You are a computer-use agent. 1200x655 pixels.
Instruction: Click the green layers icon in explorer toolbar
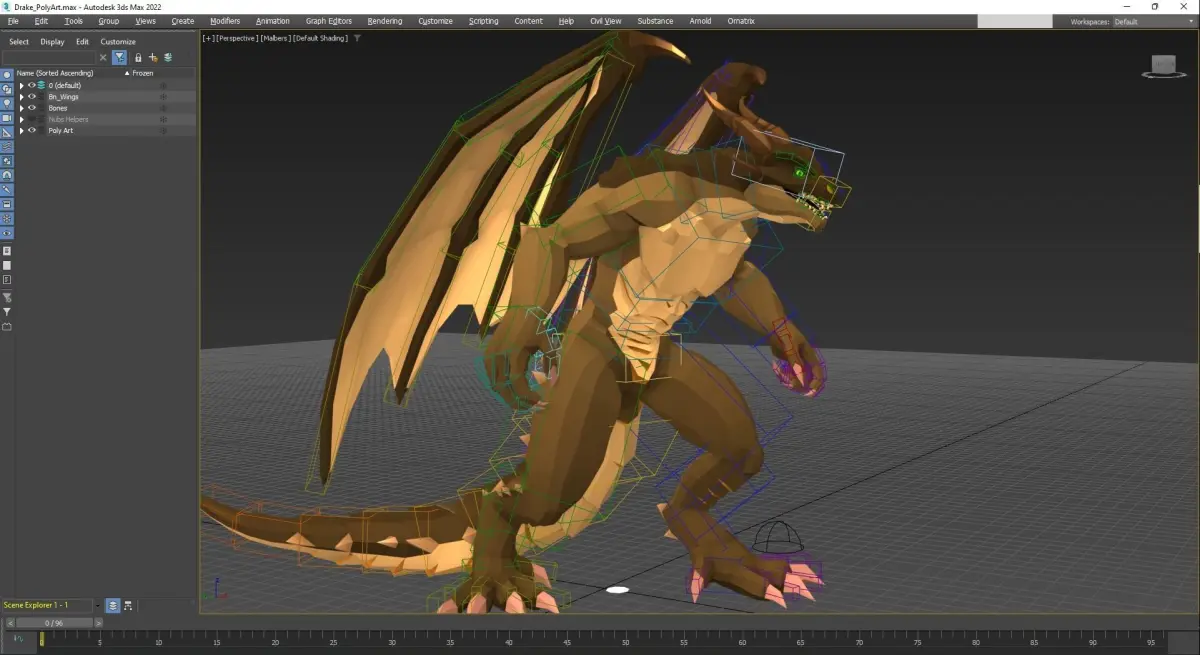[x=168, y=58]
